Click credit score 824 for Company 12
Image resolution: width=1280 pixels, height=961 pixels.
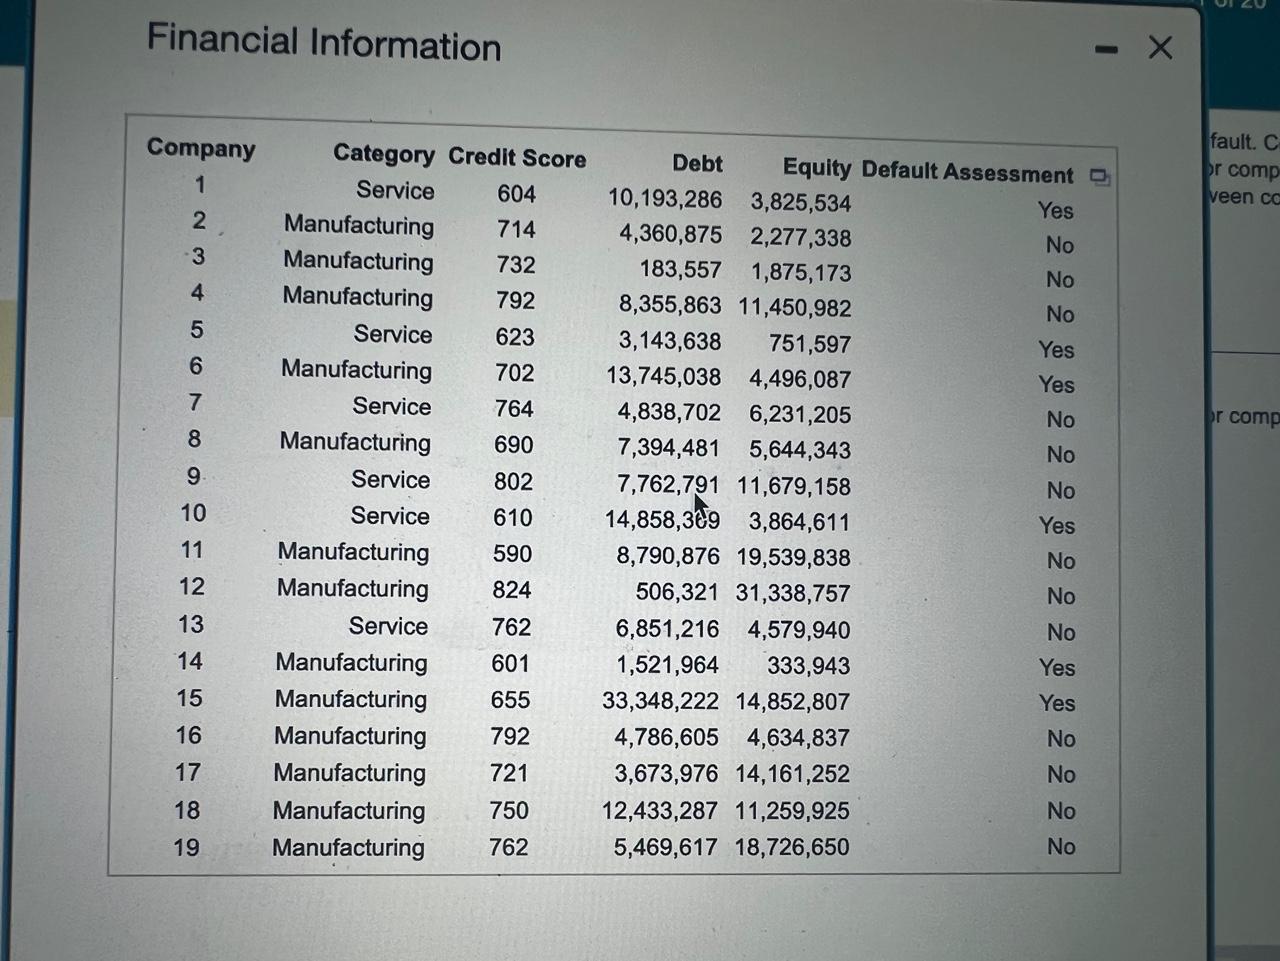click(x=511, y=590)
